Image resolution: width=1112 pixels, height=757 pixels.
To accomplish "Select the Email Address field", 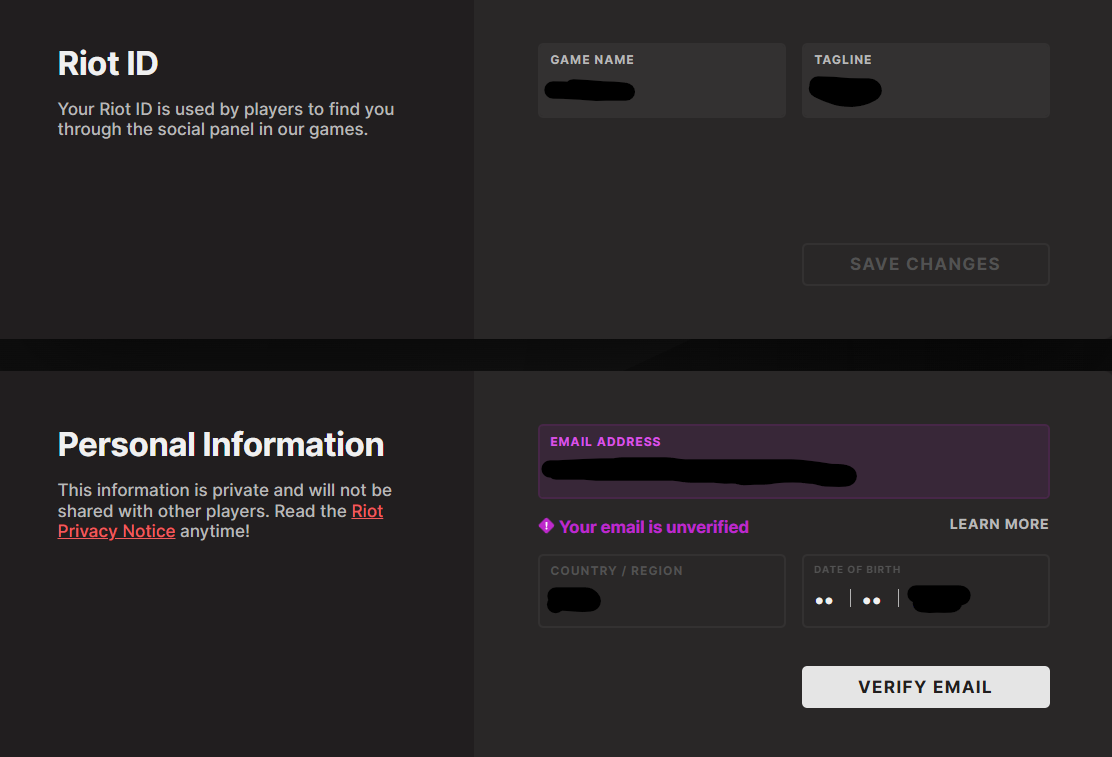I will click(x=794, y=461).
